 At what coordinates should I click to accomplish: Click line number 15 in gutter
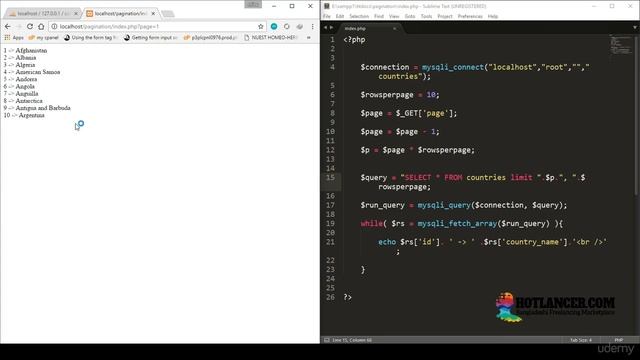pos(330,178)
